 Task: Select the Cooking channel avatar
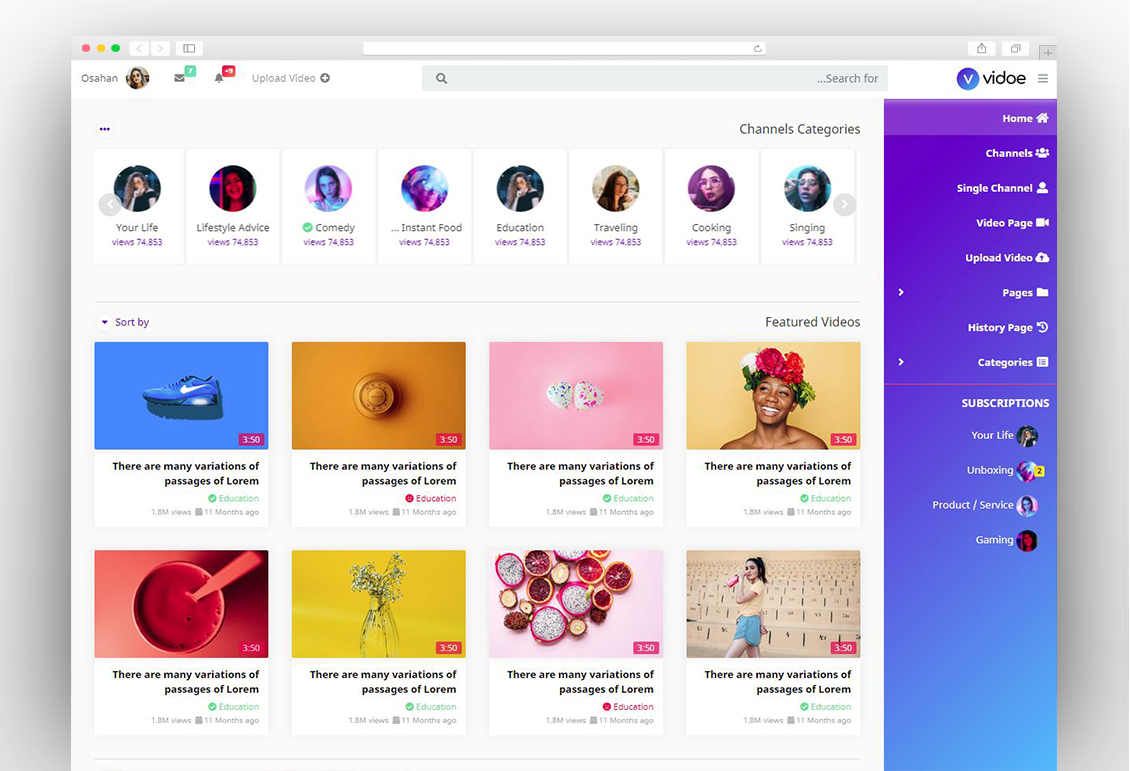tap(711, 188)
